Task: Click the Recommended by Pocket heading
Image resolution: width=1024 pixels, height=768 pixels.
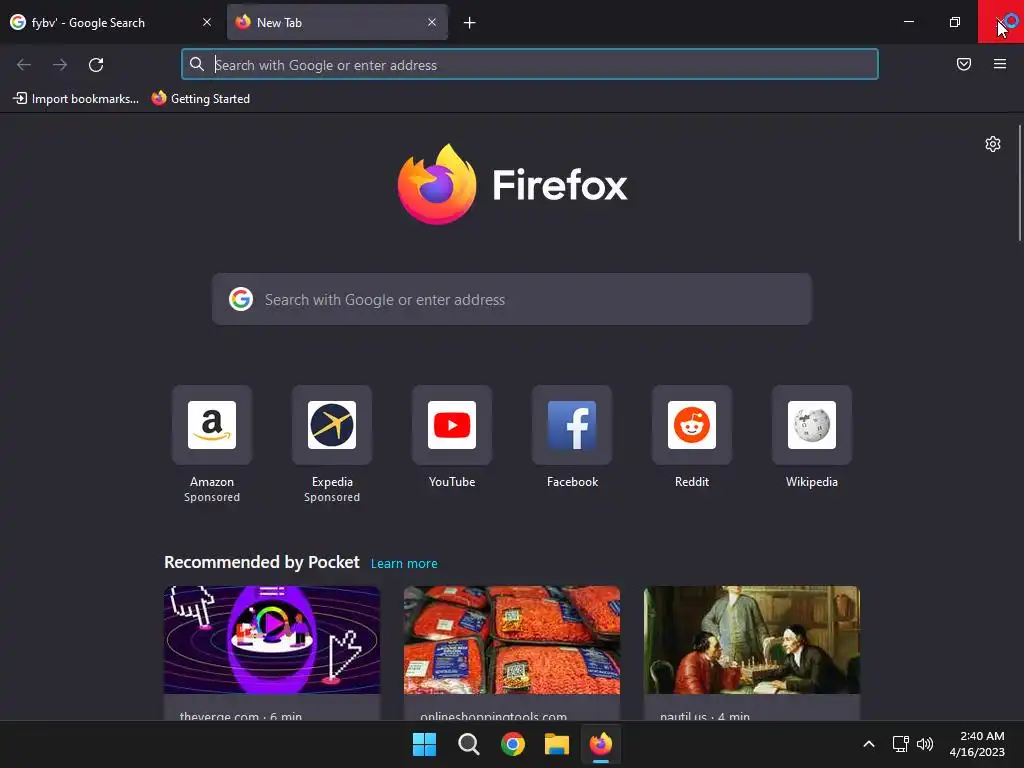Action: pos(262,562)
